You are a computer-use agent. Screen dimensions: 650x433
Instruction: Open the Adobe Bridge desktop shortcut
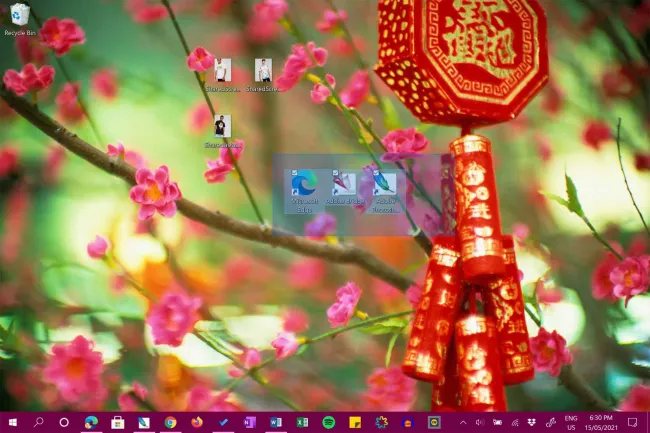pos(344,185)
